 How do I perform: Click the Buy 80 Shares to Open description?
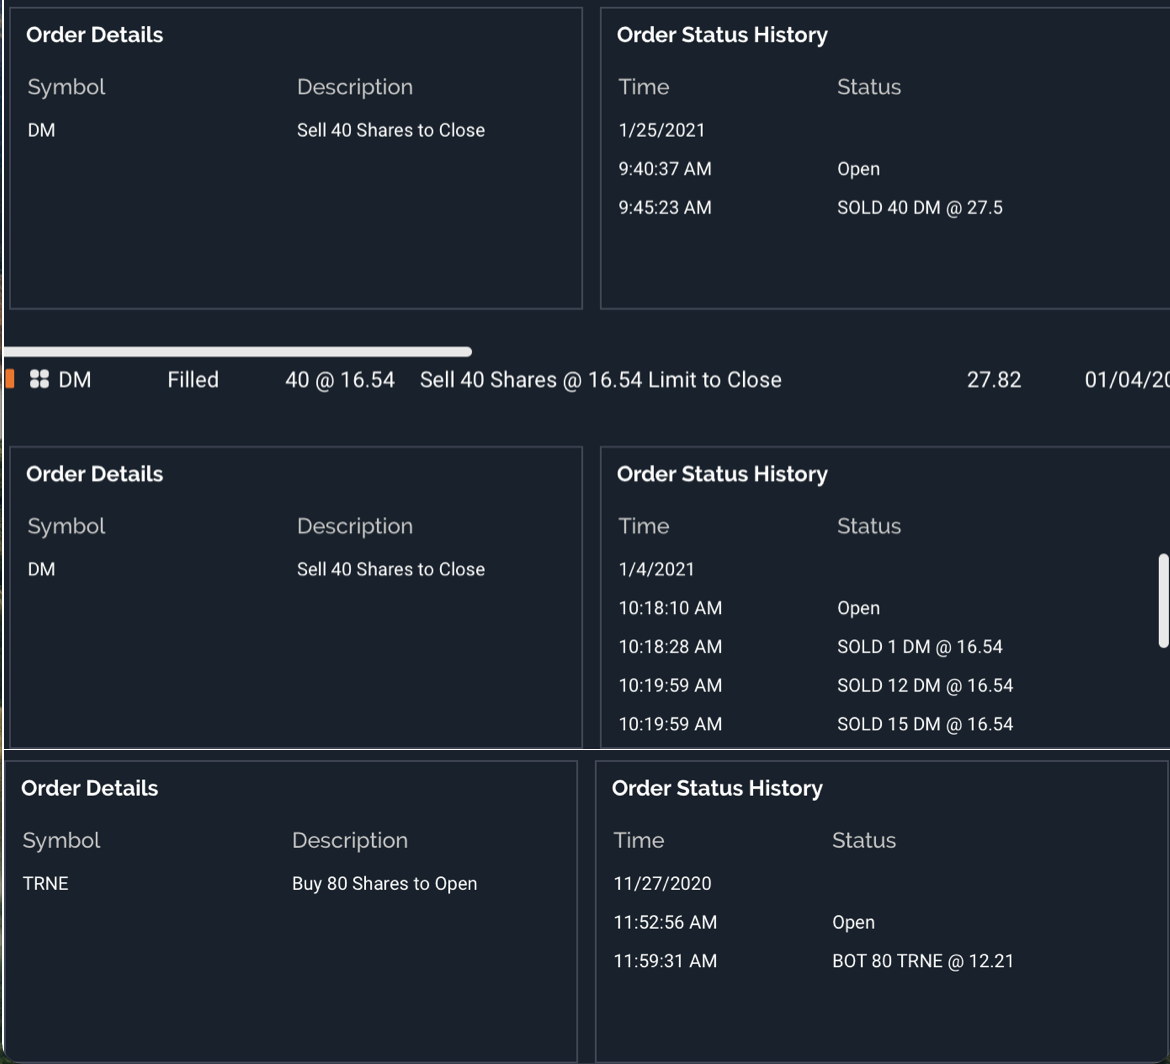pyautogui.click(x=384, y=884)
